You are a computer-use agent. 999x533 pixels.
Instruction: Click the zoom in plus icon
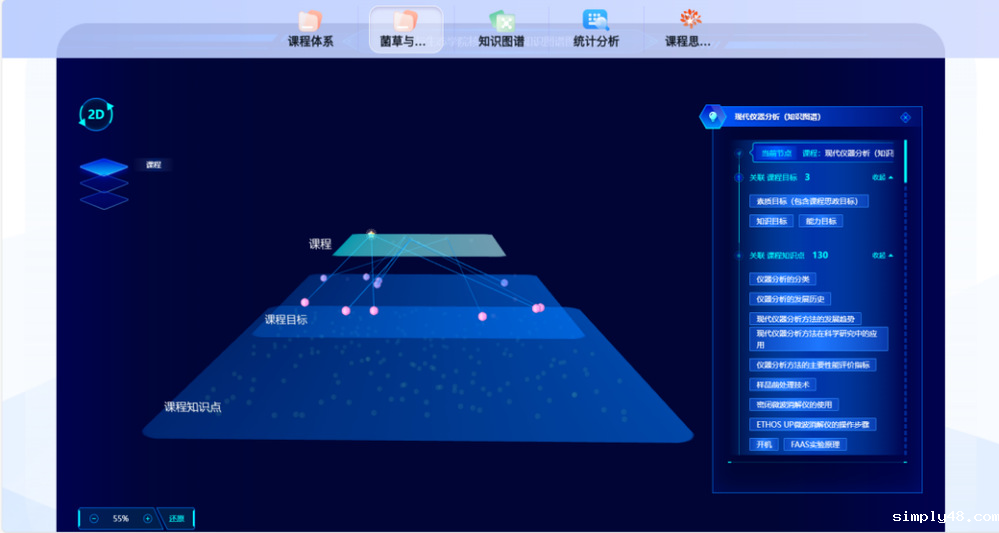point(148,518)
